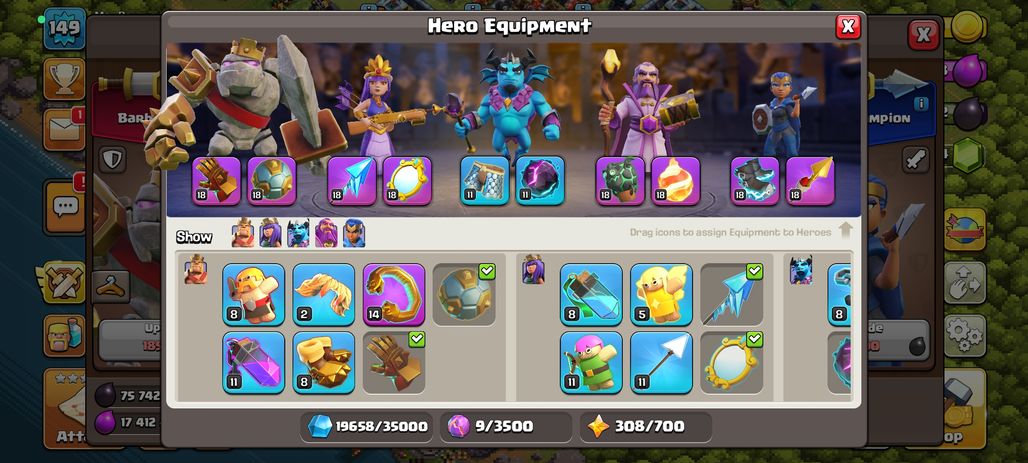1028x463 pixels.
Task: Open the Barbarian Puppet equipment, level 8
Action: [253, 294]
